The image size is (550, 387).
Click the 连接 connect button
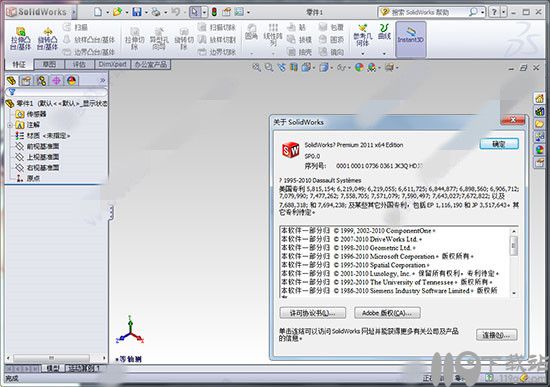[x=497, y=335]
